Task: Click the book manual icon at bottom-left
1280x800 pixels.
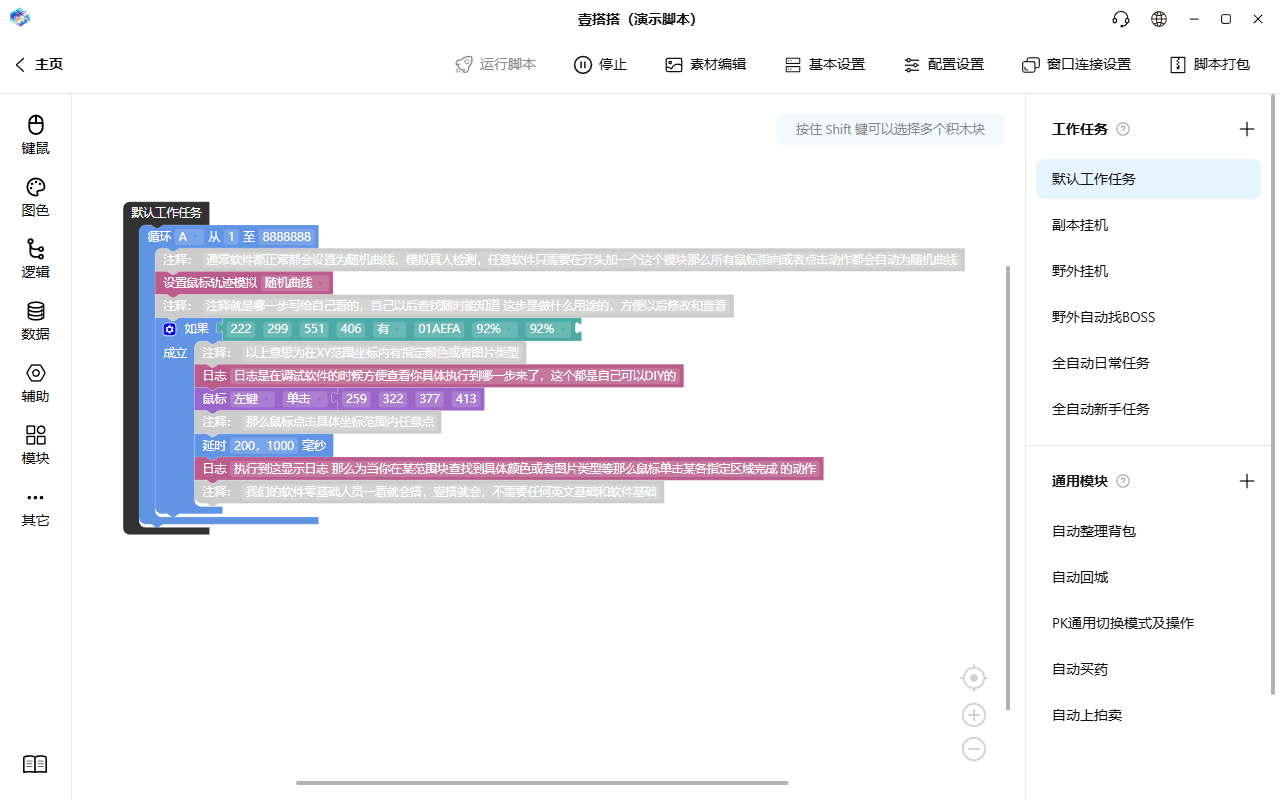Action: [35, 764]
